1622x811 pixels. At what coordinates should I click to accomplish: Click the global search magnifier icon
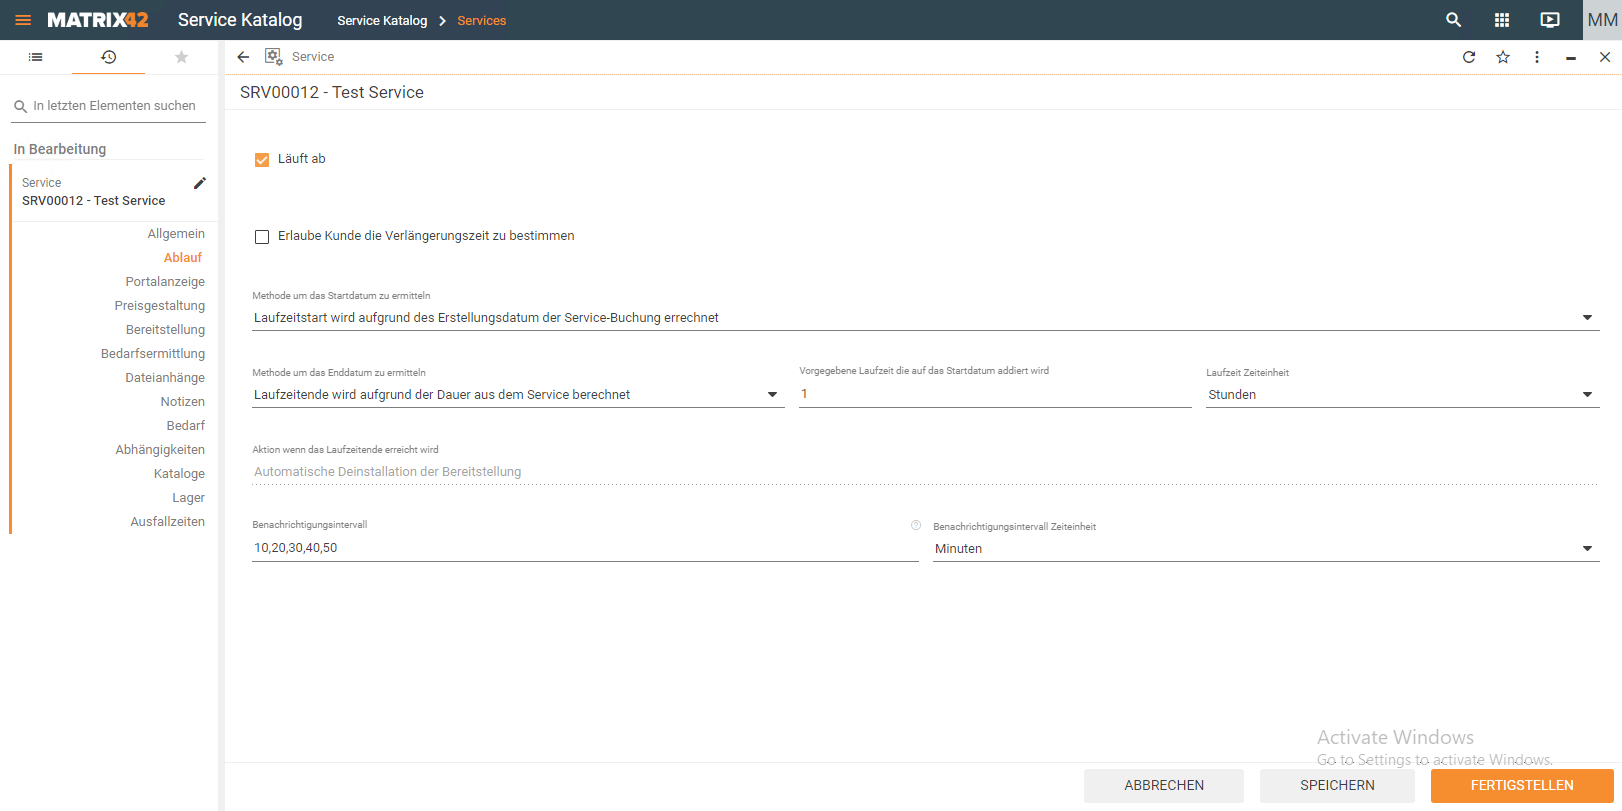pyautogui.click(x=1453, y=20)
